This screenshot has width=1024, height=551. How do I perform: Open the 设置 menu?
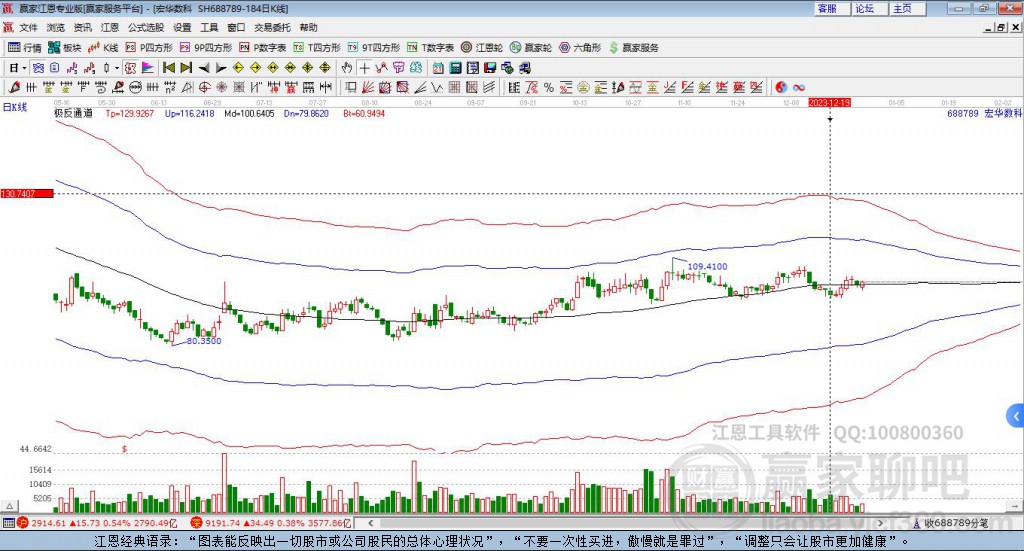(x=182, y=27)
